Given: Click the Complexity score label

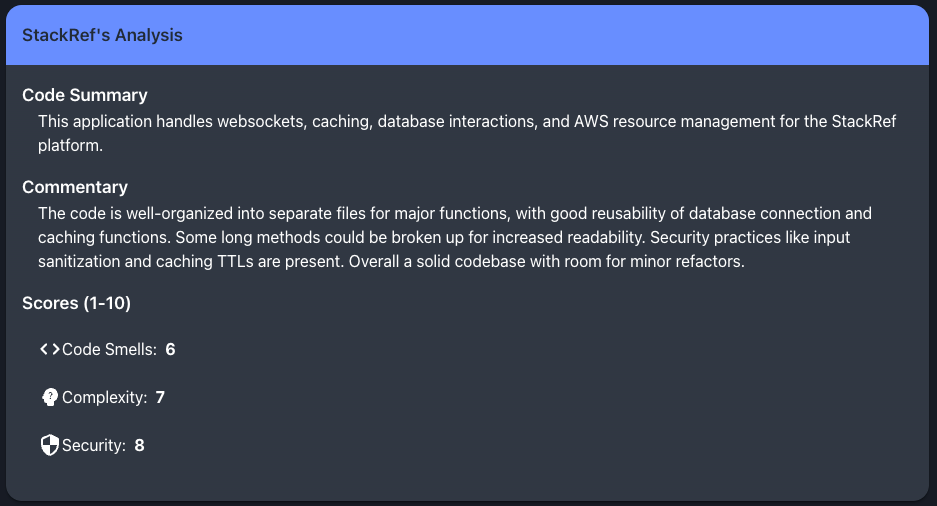Looking at the screenshot, I should coord(105,397).
